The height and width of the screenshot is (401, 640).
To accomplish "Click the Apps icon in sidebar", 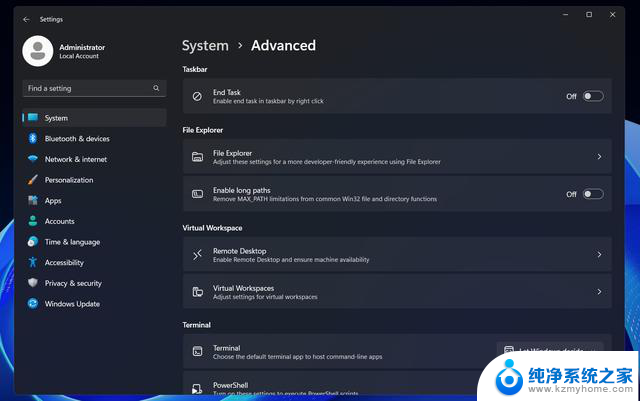I will point(33,200).
